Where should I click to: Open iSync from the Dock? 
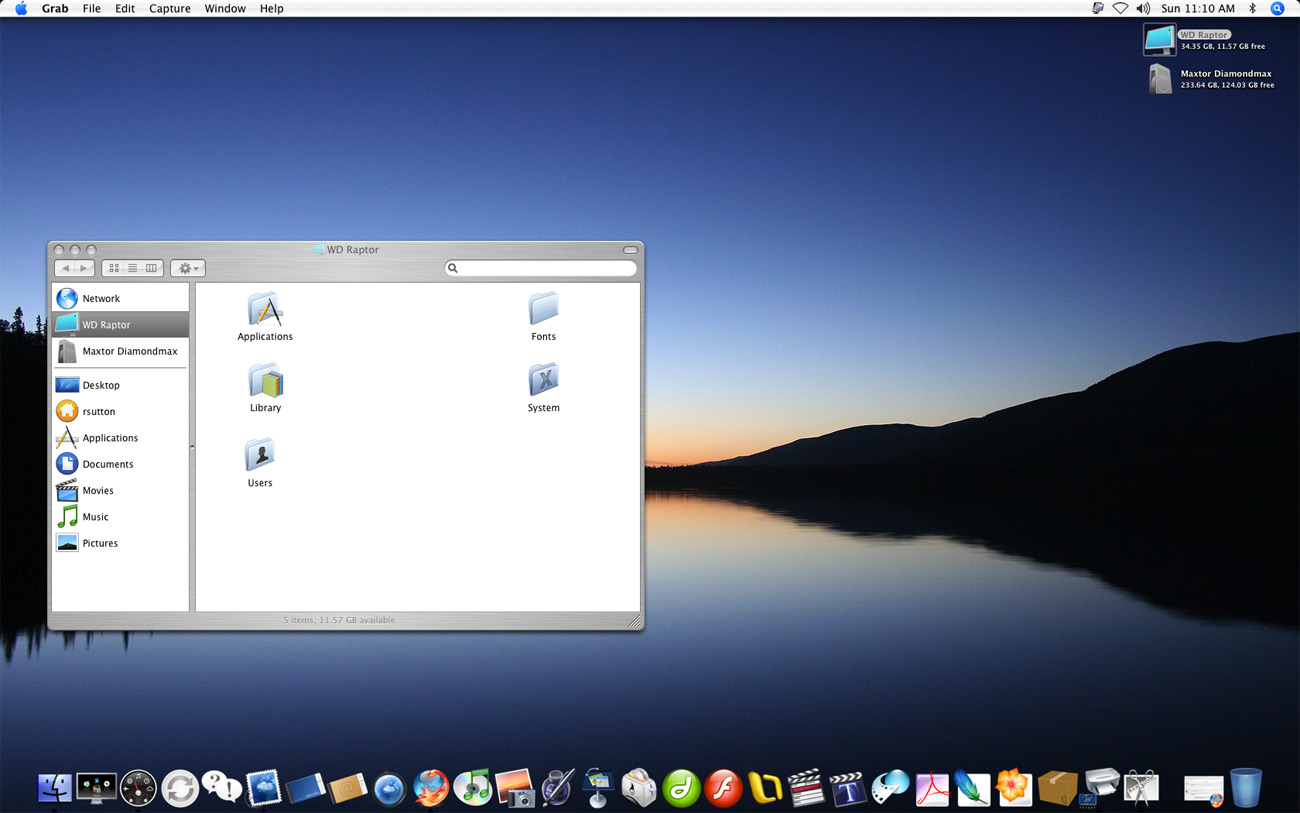click(x=180, y=788)
